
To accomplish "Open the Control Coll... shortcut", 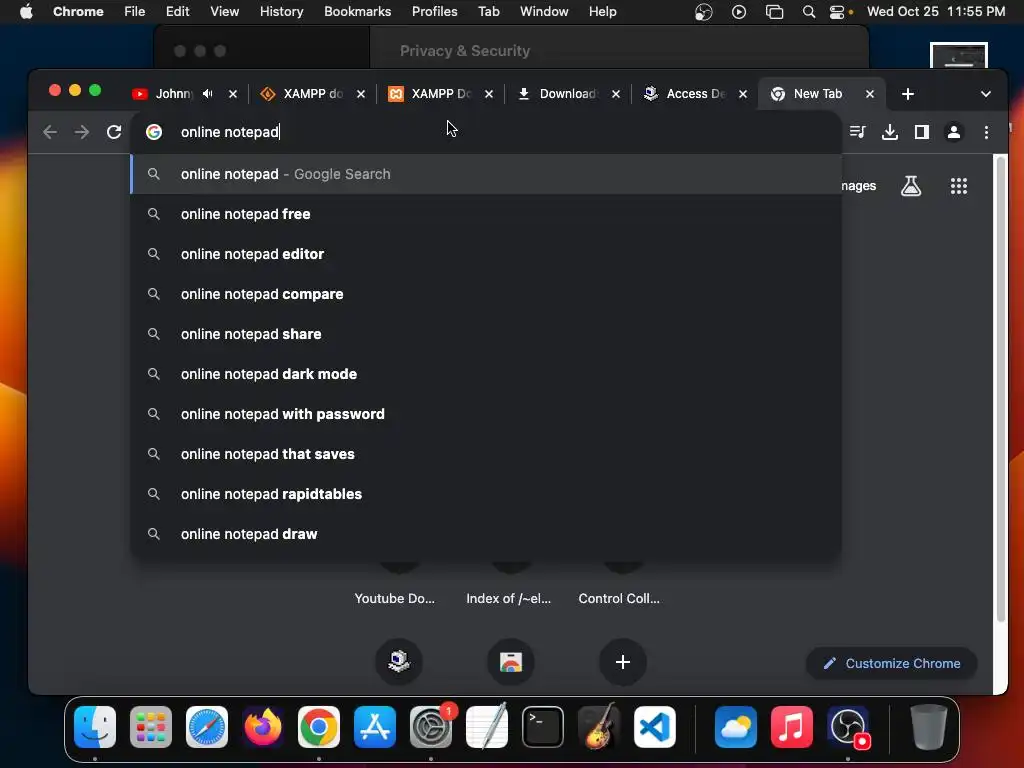I will pyautogui.click(x=619, y=599).
